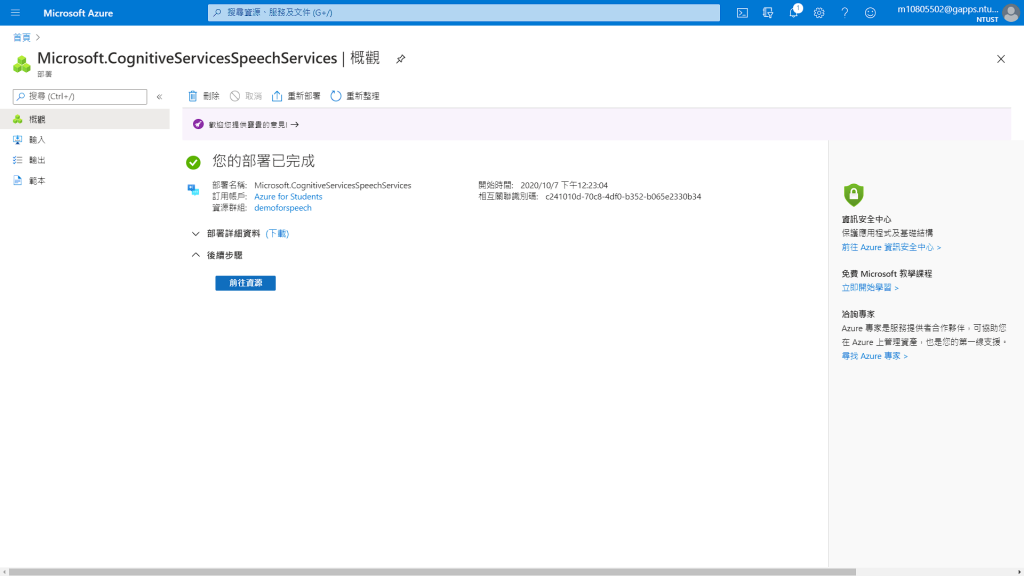Click the Microsoft Azure logo text

[78, 12]
